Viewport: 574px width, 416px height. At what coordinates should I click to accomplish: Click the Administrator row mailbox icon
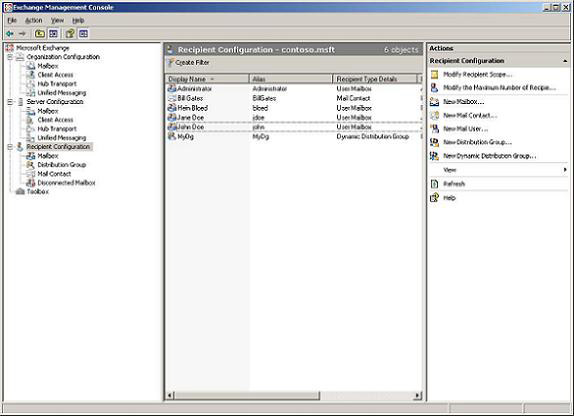coord(172,89)
